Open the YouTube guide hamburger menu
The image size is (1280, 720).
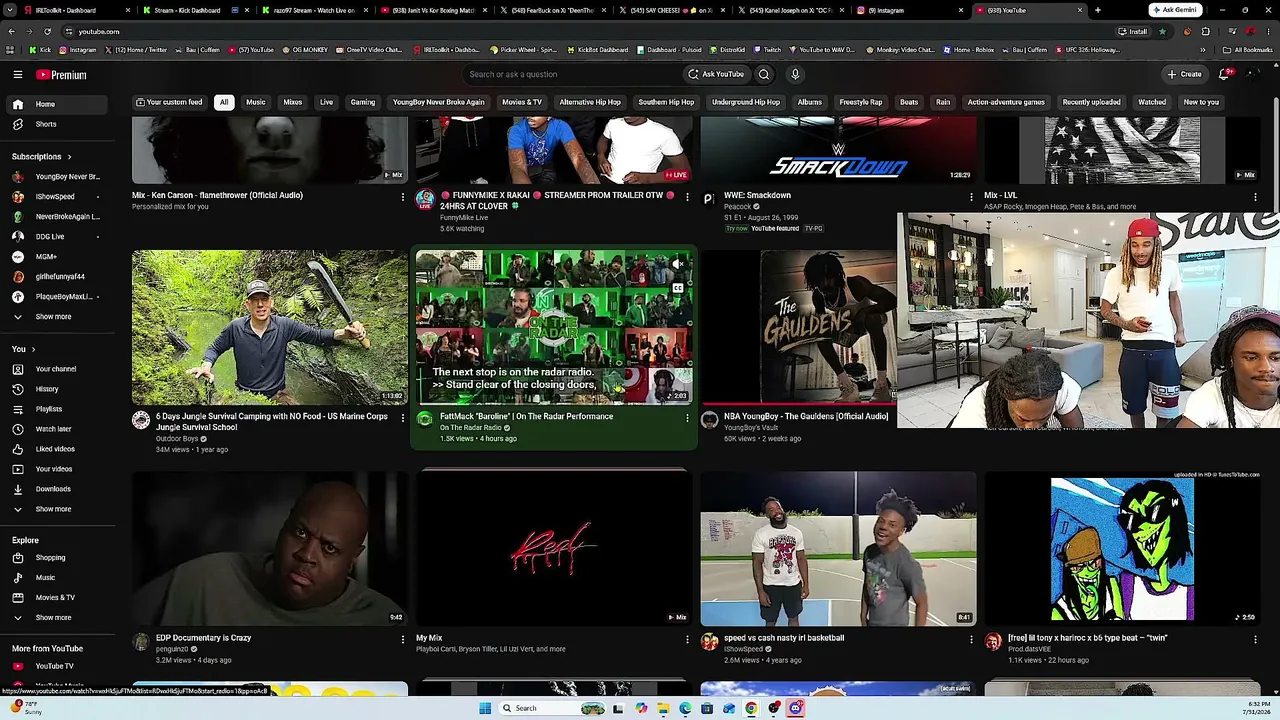pos(18,74)
